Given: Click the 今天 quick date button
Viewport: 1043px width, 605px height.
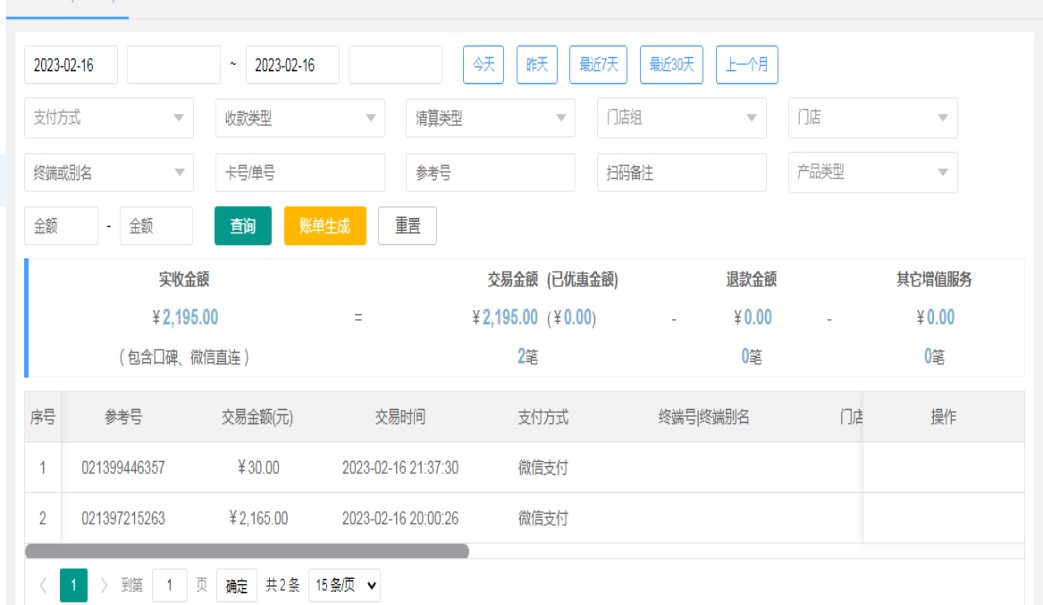Looking at the screenshot, I should click(x=484, y=65).
